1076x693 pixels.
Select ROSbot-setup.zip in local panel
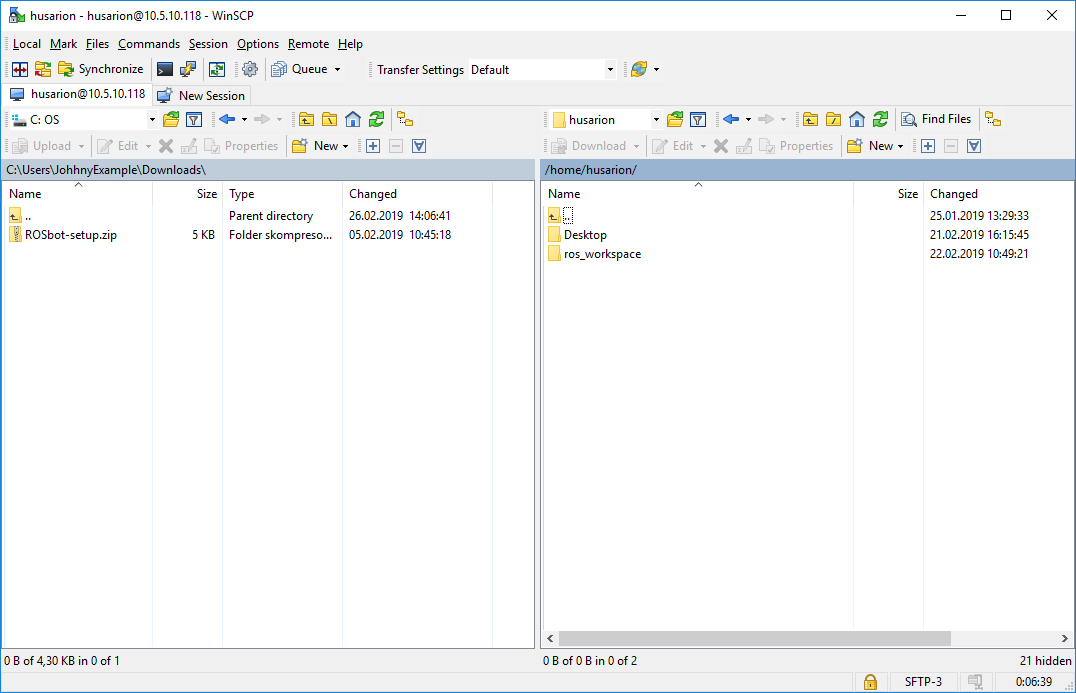[63, 235]
